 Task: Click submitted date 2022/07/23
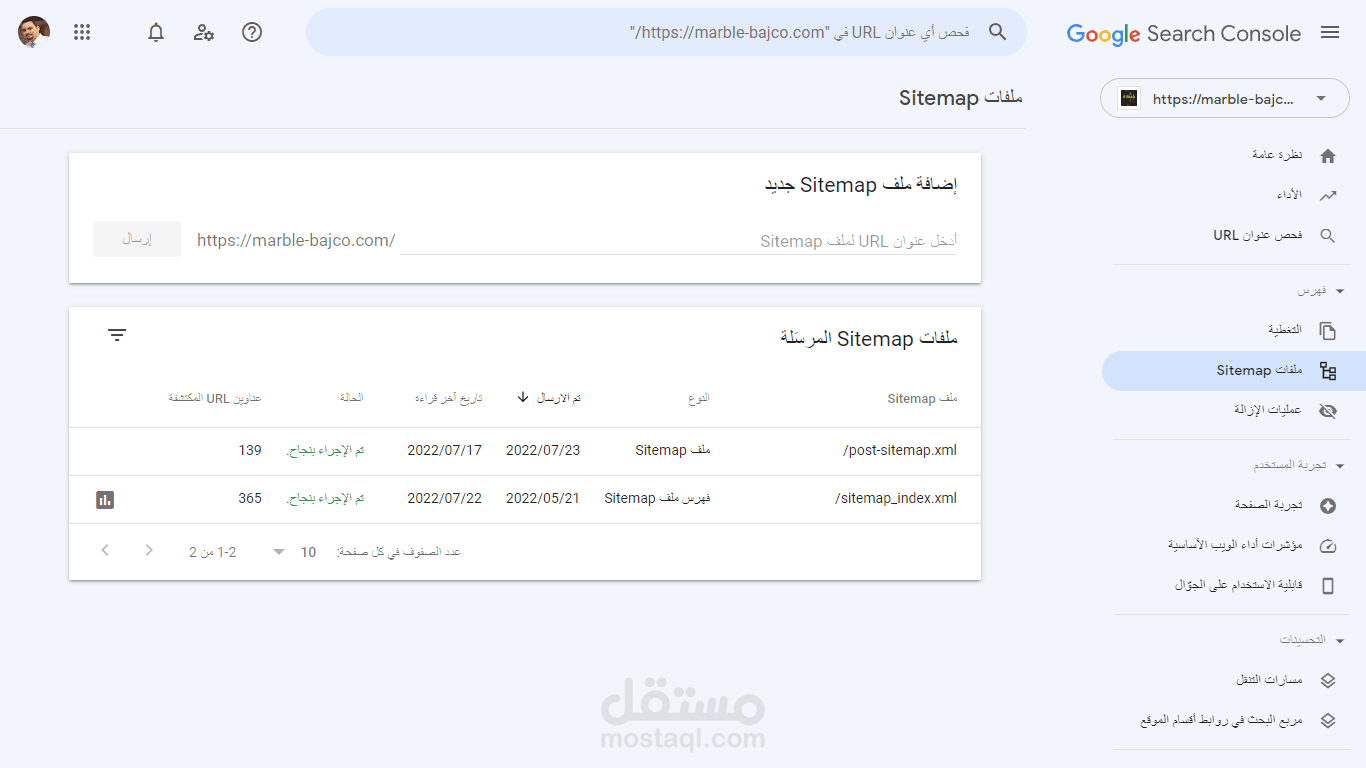543,451
